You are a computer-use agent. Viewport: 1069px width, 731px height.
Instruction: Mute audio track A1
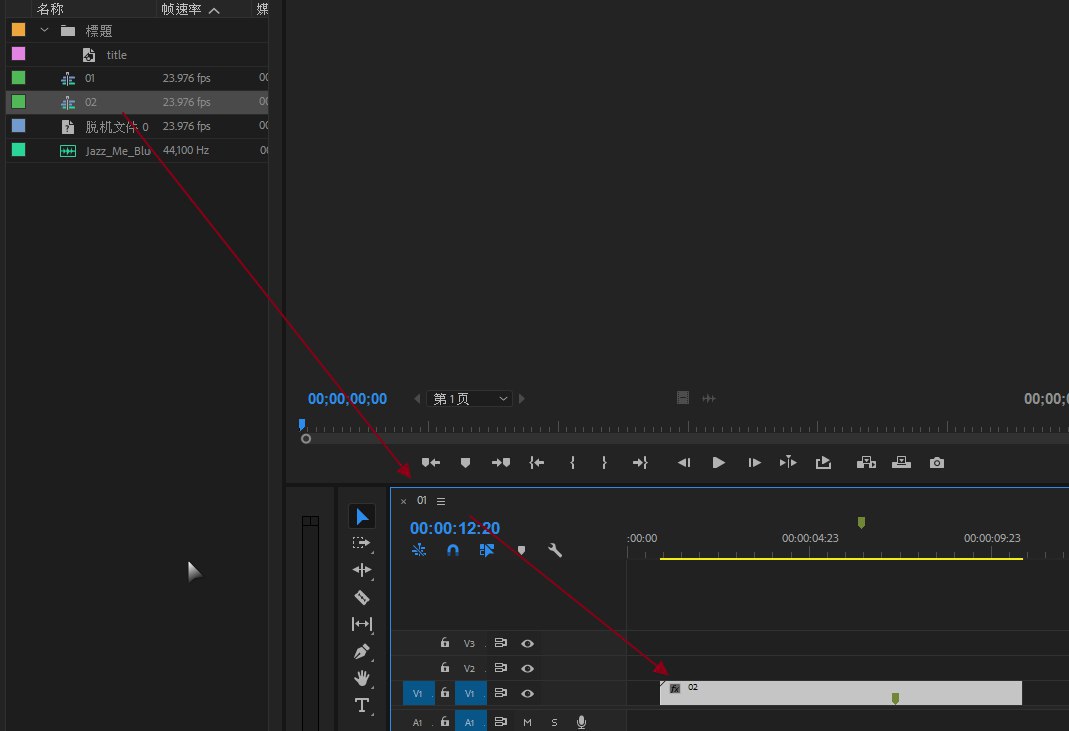[x=527, y=722]
